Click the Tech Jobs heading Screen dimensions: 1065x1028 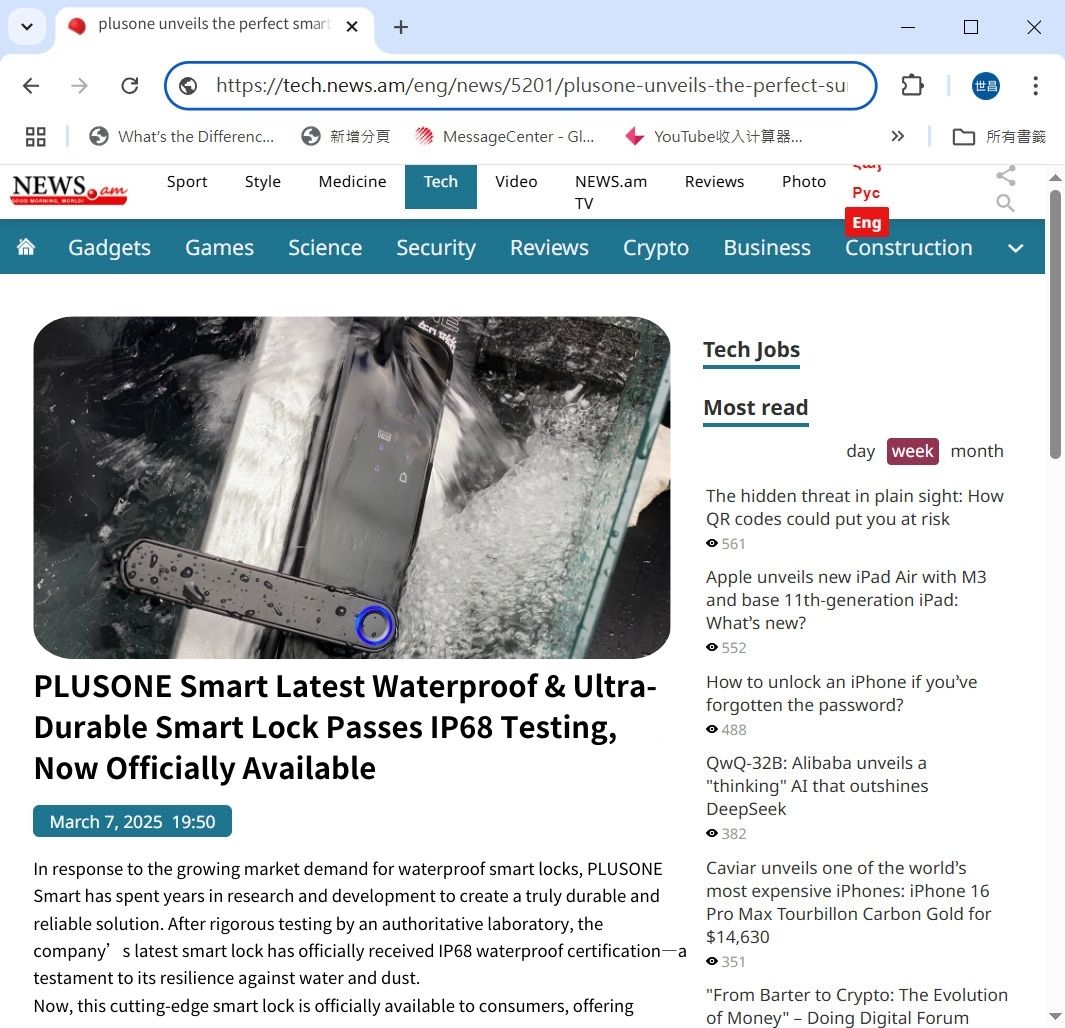click(751, 350)
